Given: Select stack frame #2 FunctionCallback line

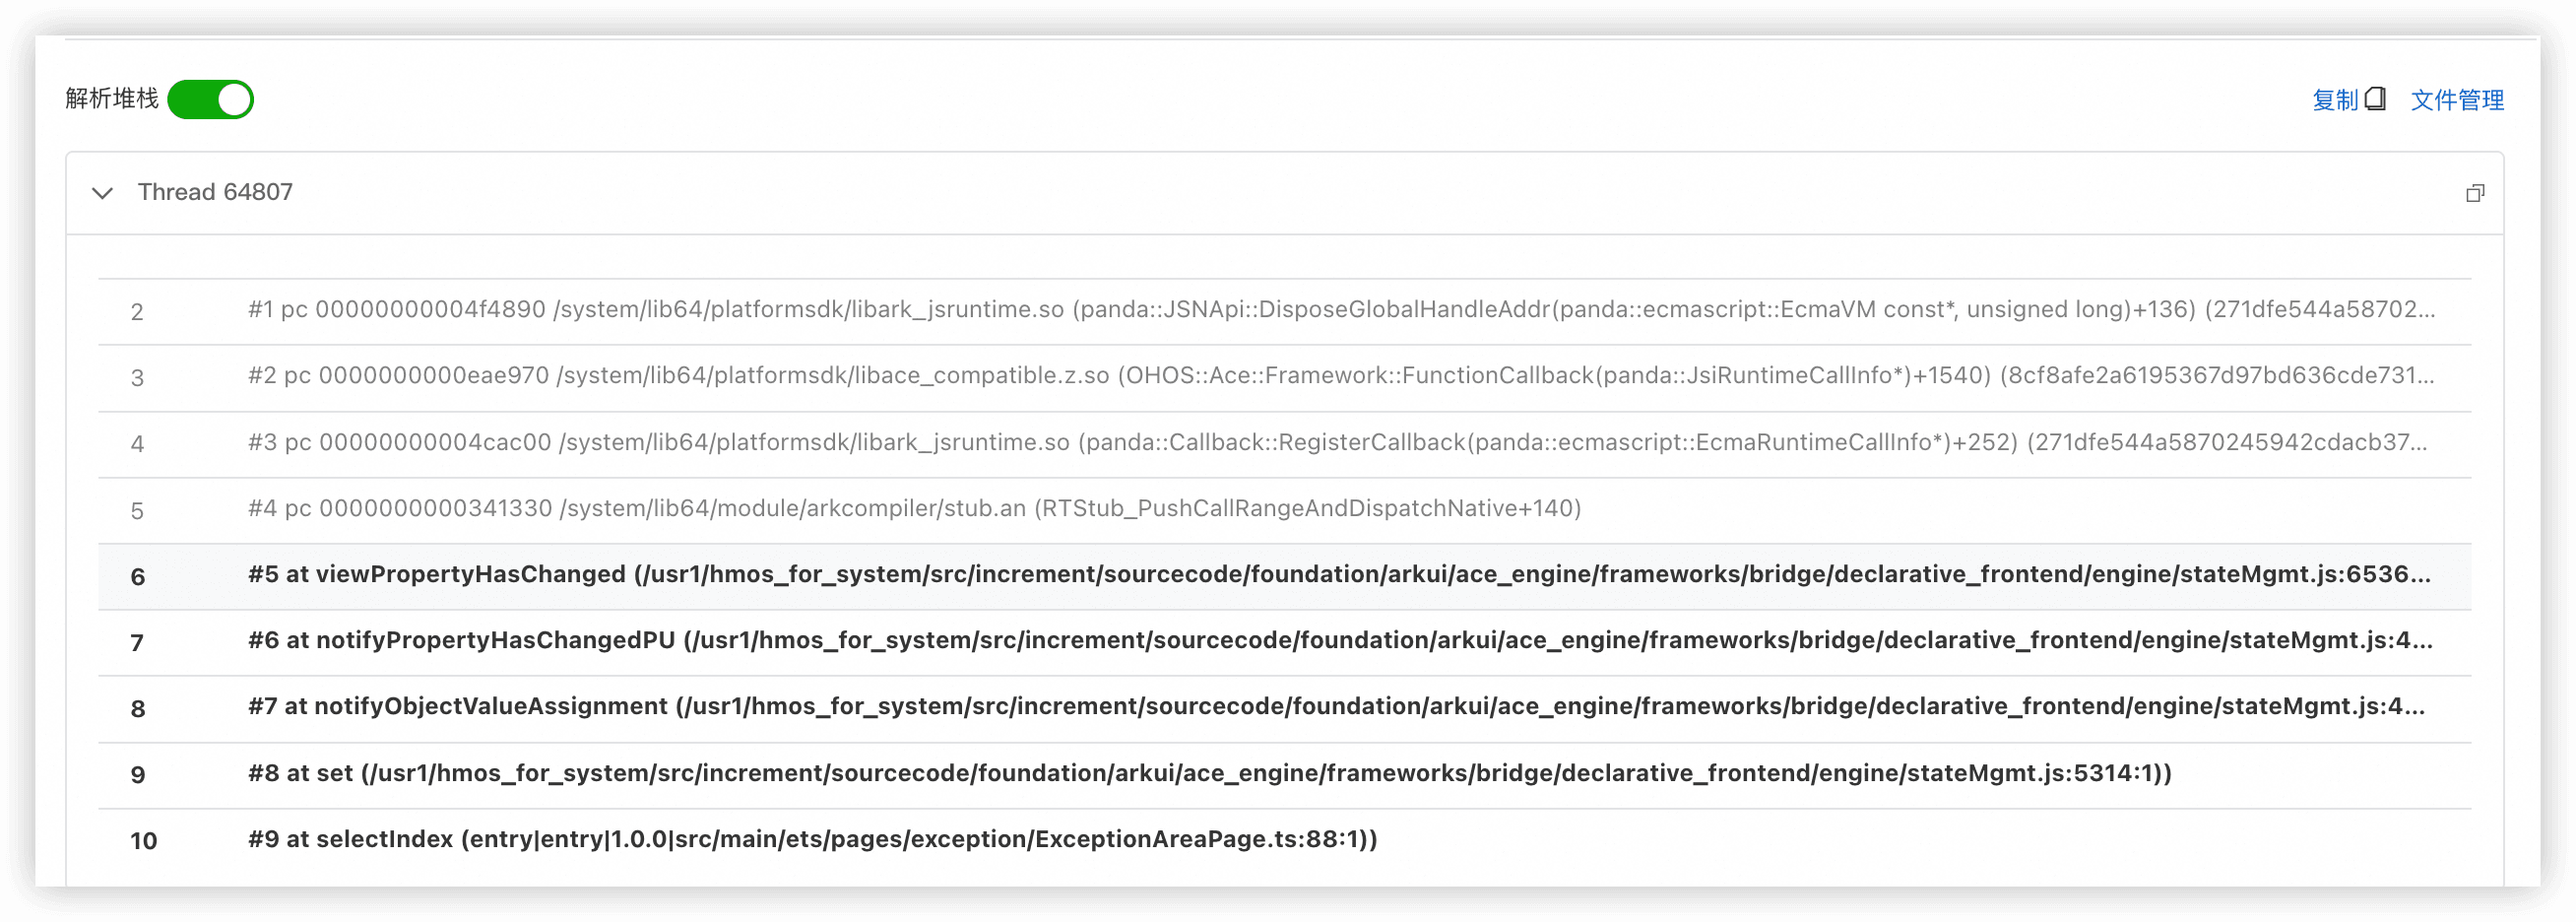Looking at the screenshot, I should tap(1340, 376).
